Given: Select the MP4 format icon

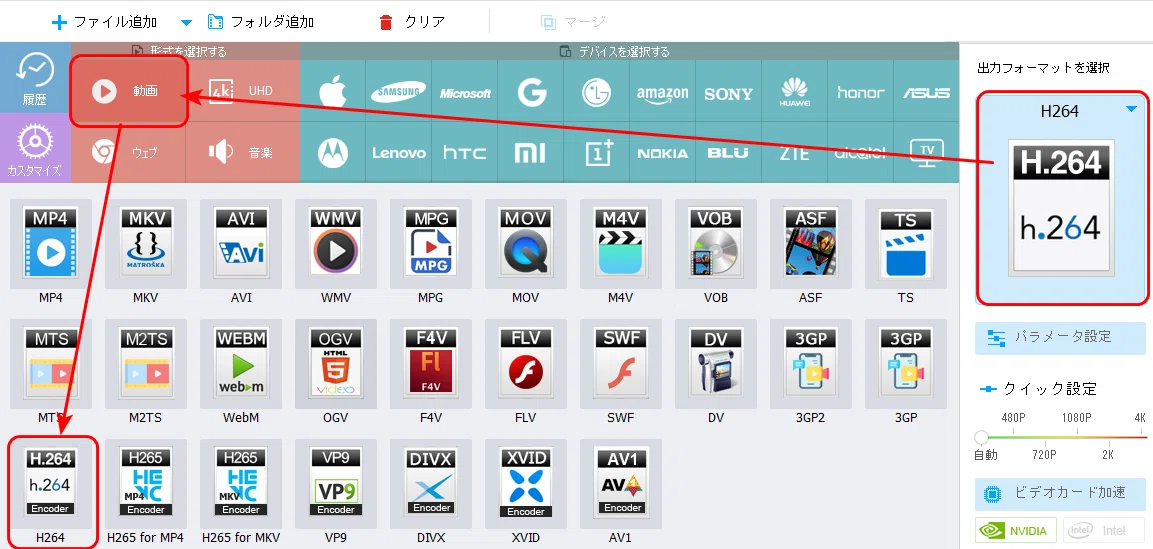Looking at the screenshot, I should point(51,243).
